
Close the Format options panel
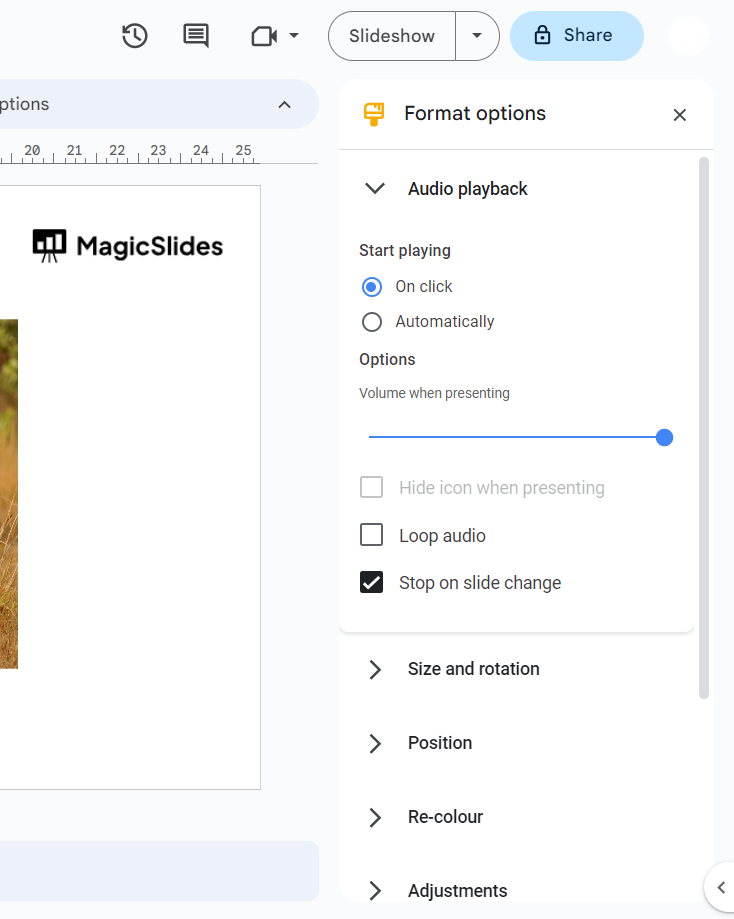[680, 115]
